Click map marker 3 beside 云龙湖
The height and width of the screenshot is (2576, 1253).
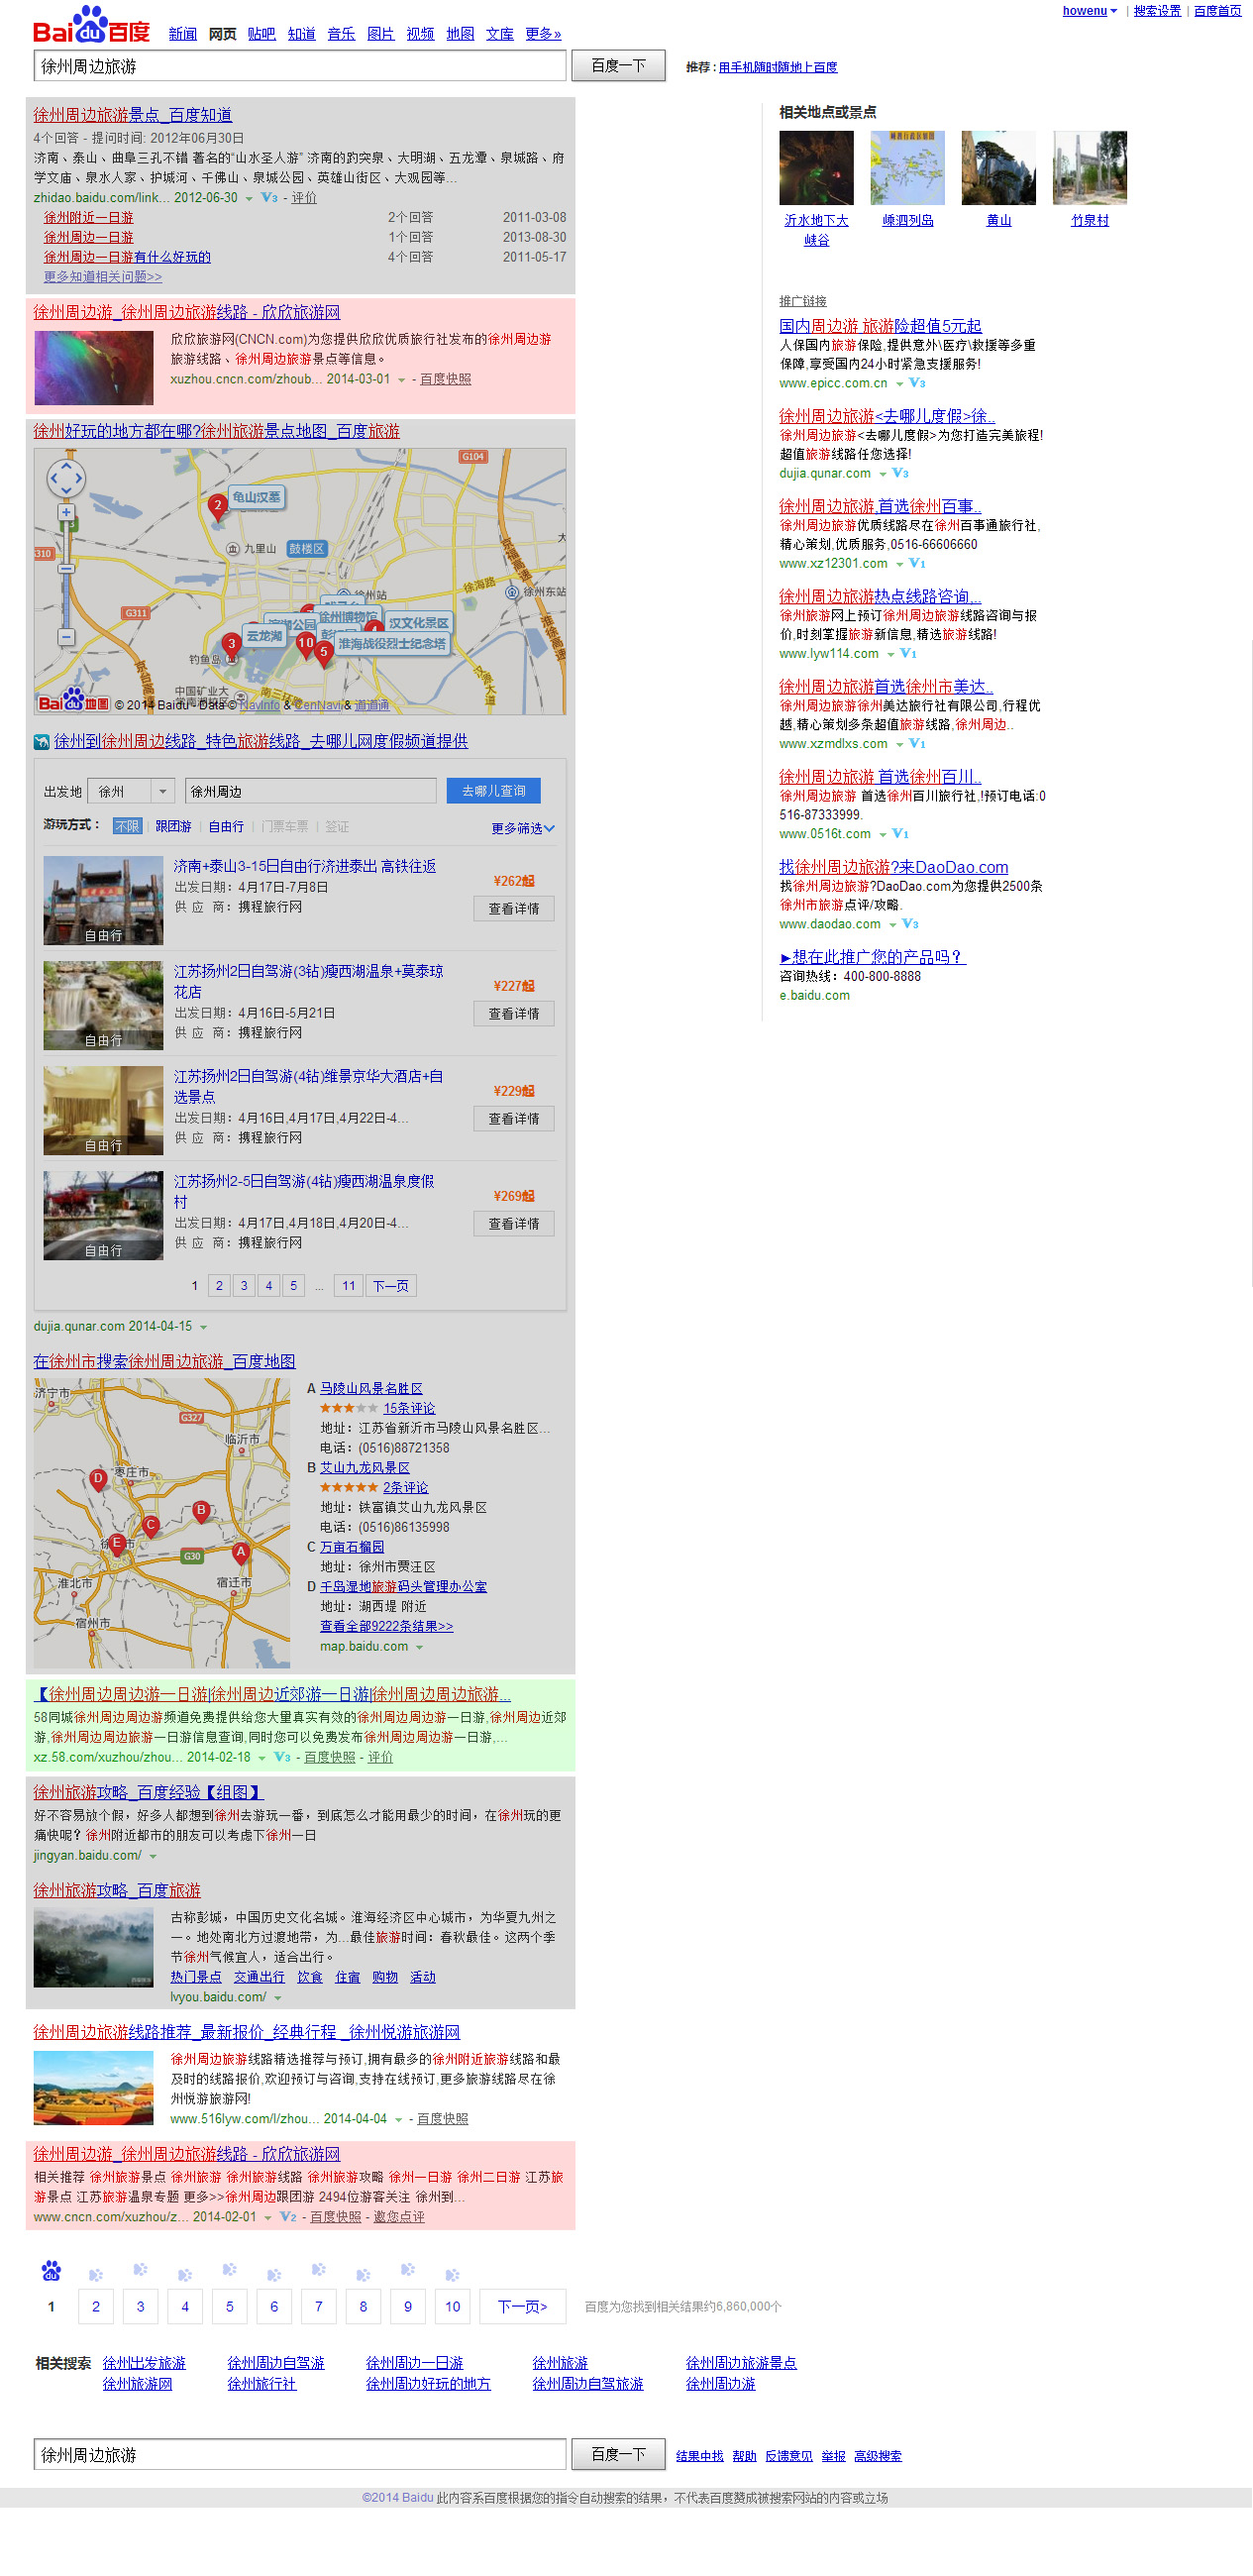pyautogui.click(x=231, y=645)
